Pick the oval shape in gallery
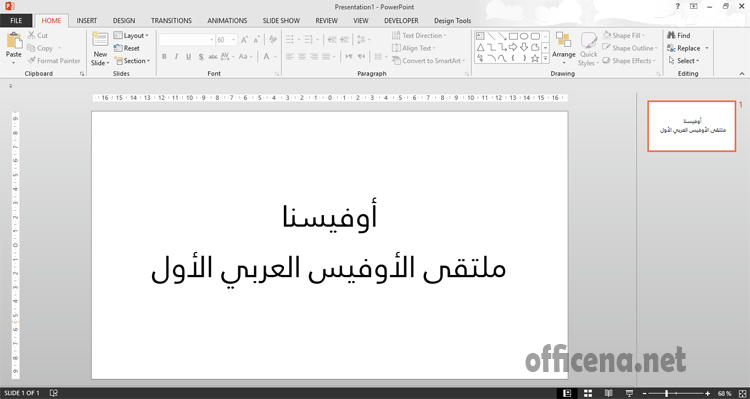This screenshot has height=399, width=750. (524, 36)
